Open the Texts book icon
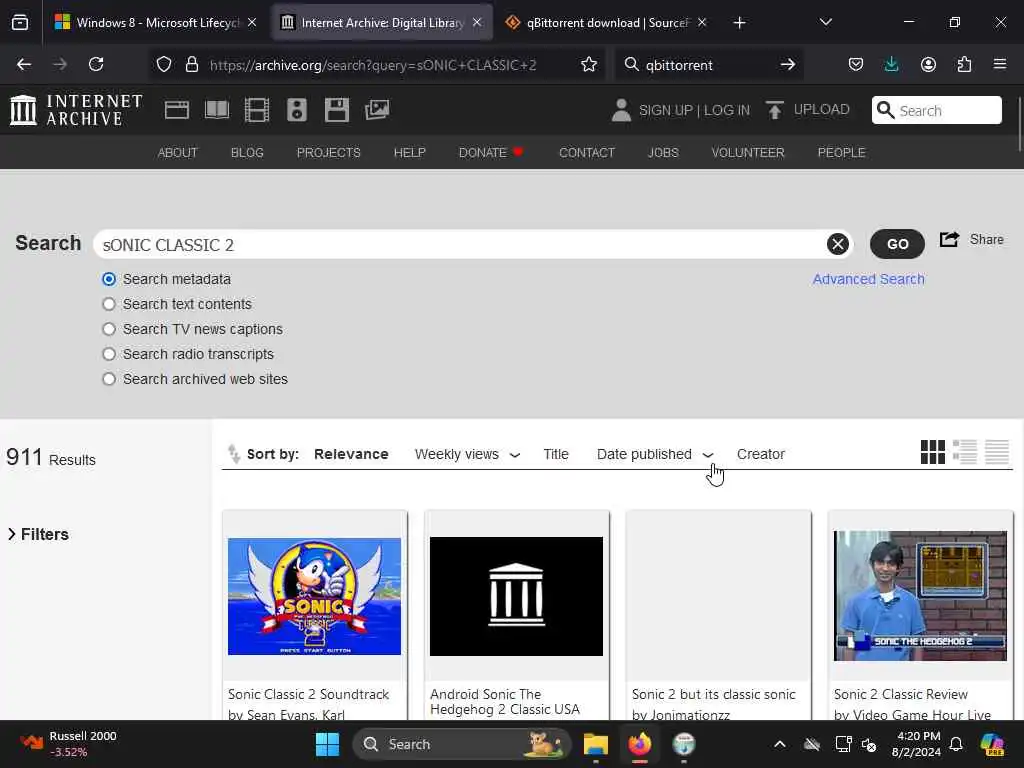The width and height of the screenshot is (1024, 768). point(217,110)
